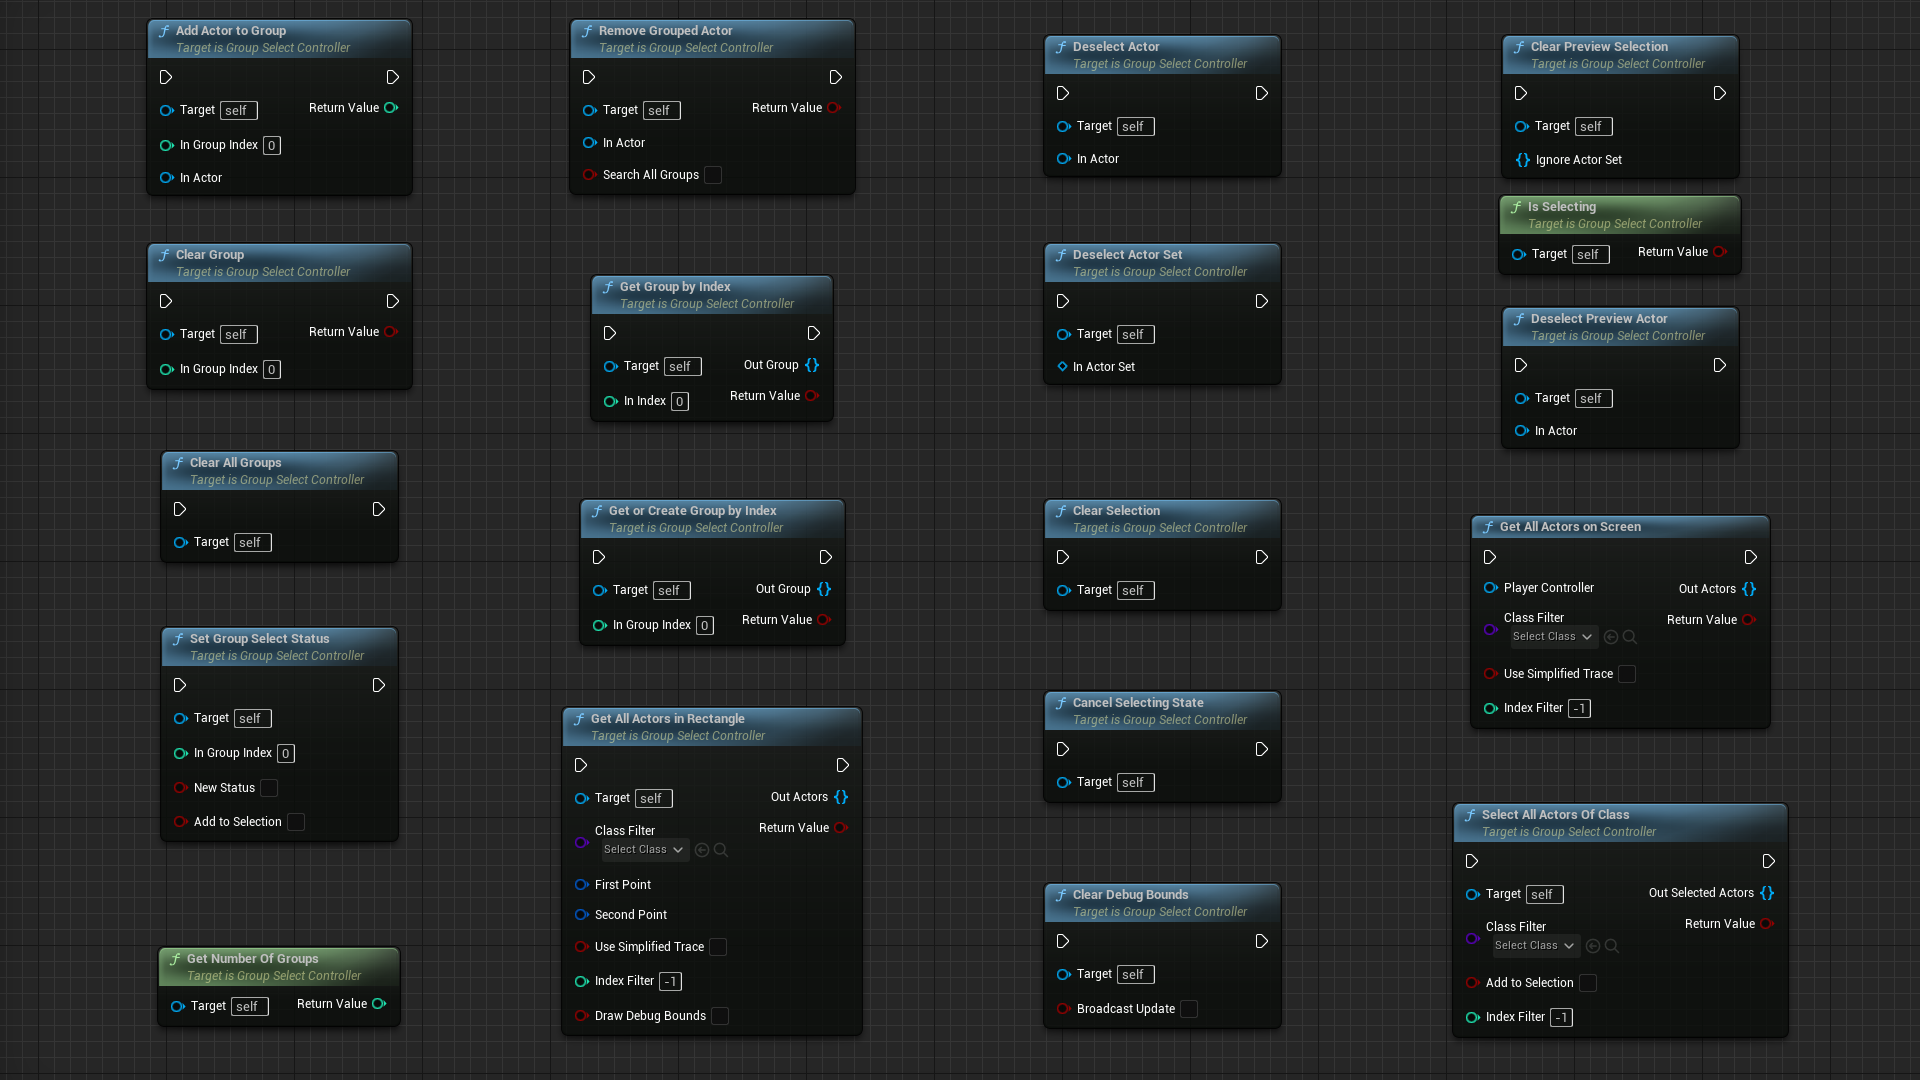Click the Ignore Actor Set pin on Clear Preview Selection
Screen dimensions: 1920x1080
click(x=1524, y=159)
